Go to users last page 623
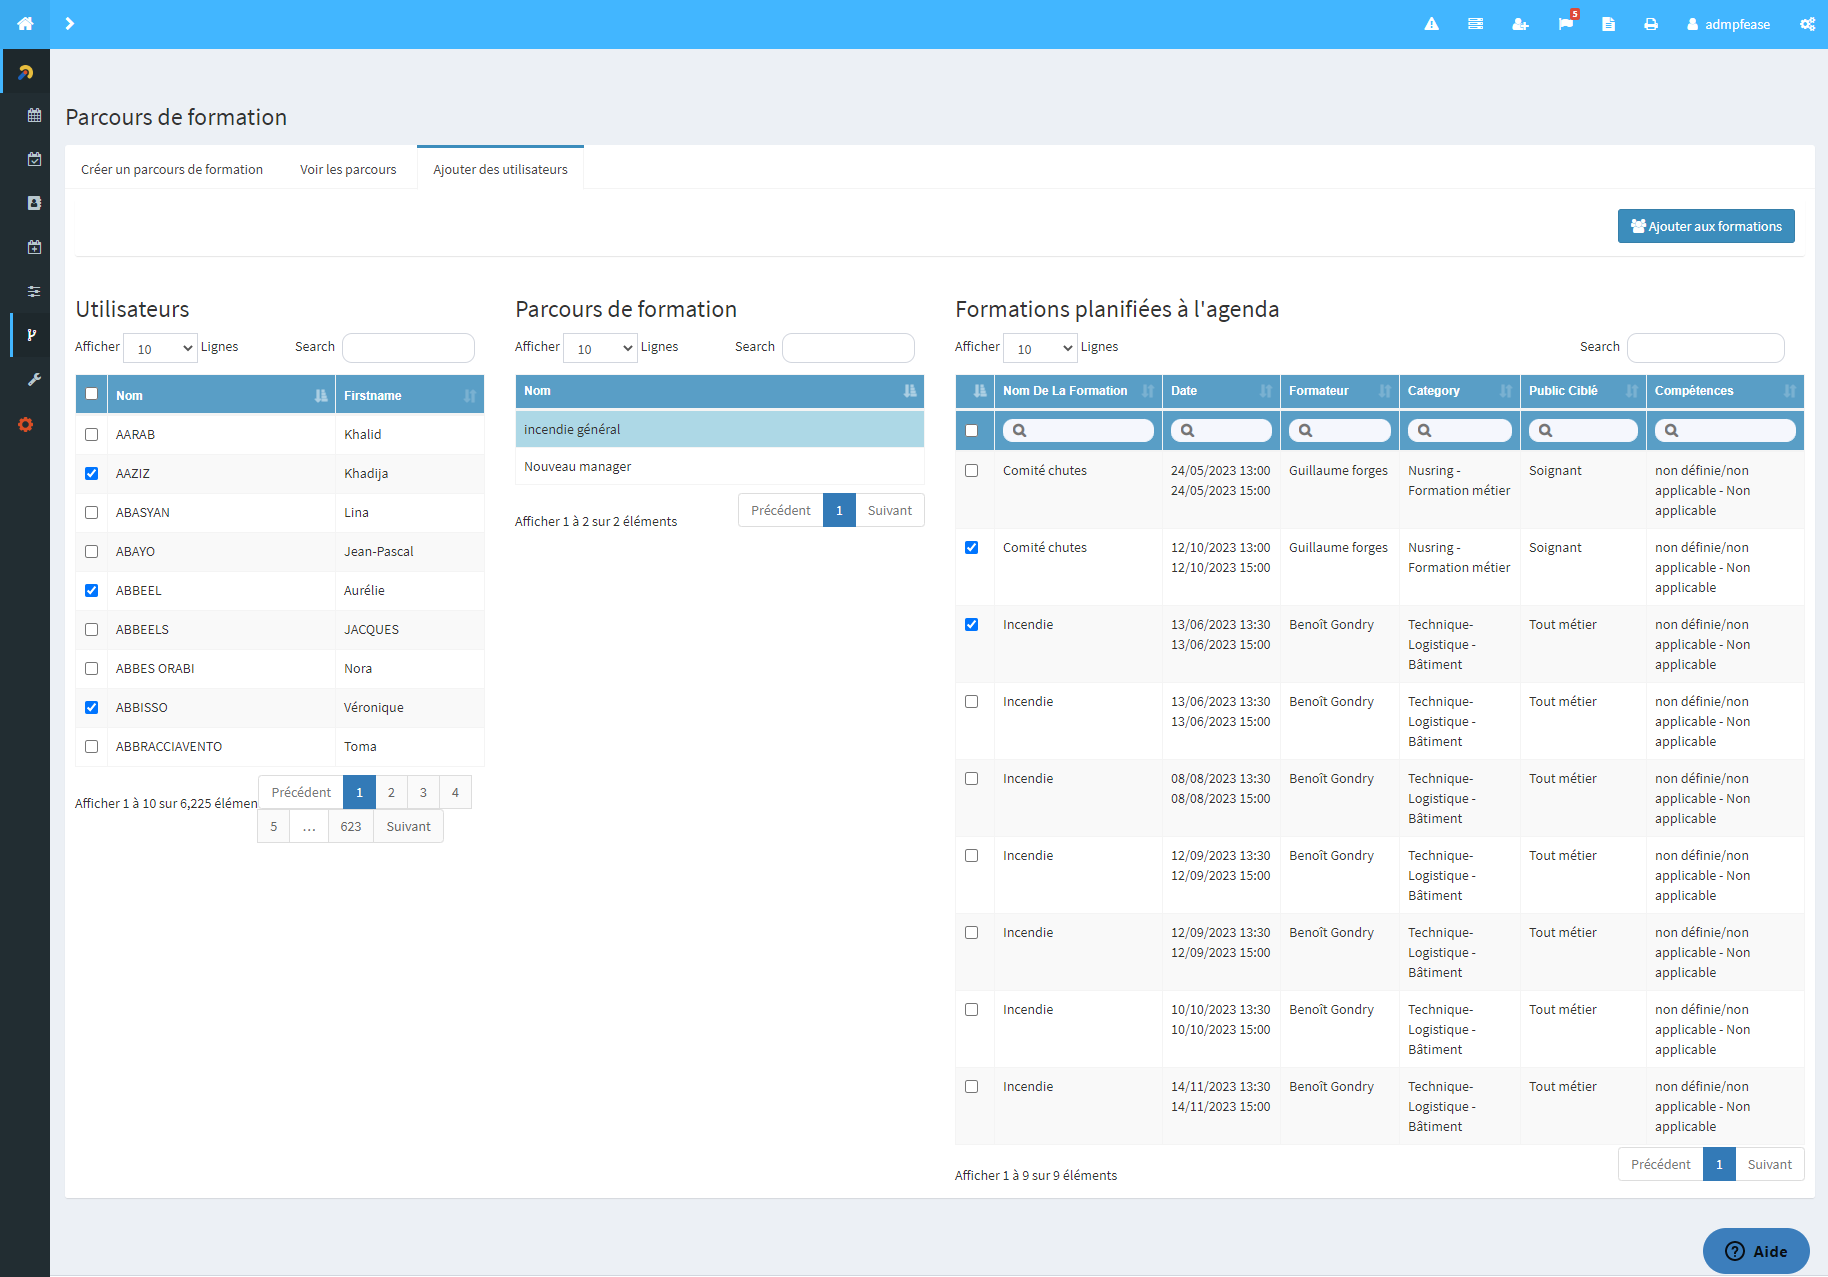 351,826
